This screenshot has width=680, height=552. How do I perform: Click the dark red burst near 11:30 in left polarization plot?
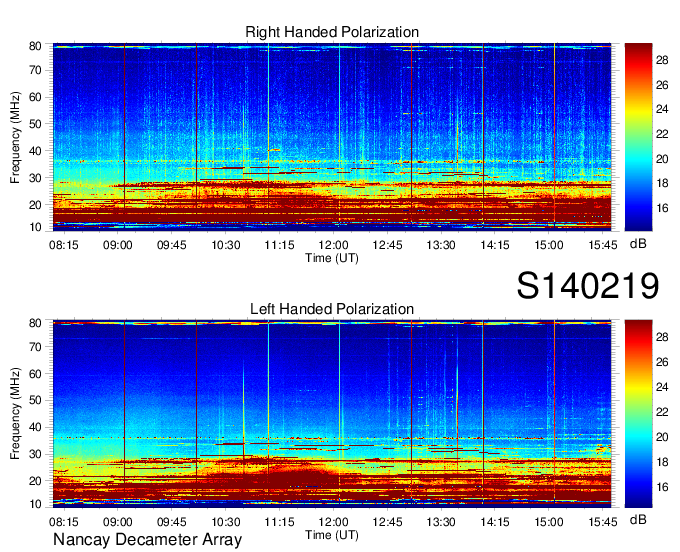point(299,477)
